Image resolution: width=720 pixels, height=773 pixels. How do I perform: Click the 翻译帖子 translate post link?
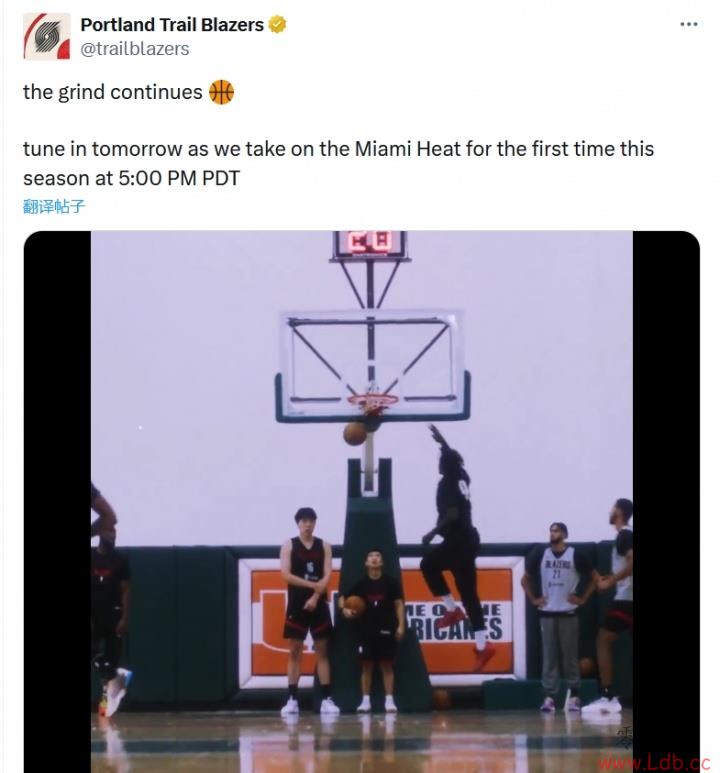[54, 207]
